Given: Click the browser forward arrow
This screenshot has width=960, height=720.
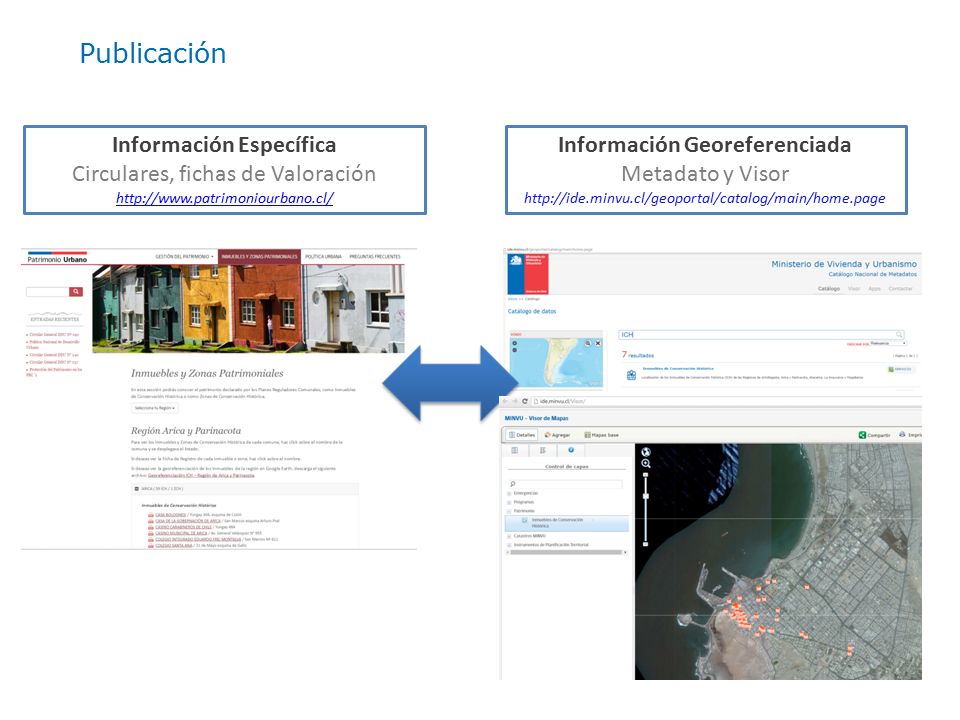Looking at the screenshot, I should pos(515,401).
